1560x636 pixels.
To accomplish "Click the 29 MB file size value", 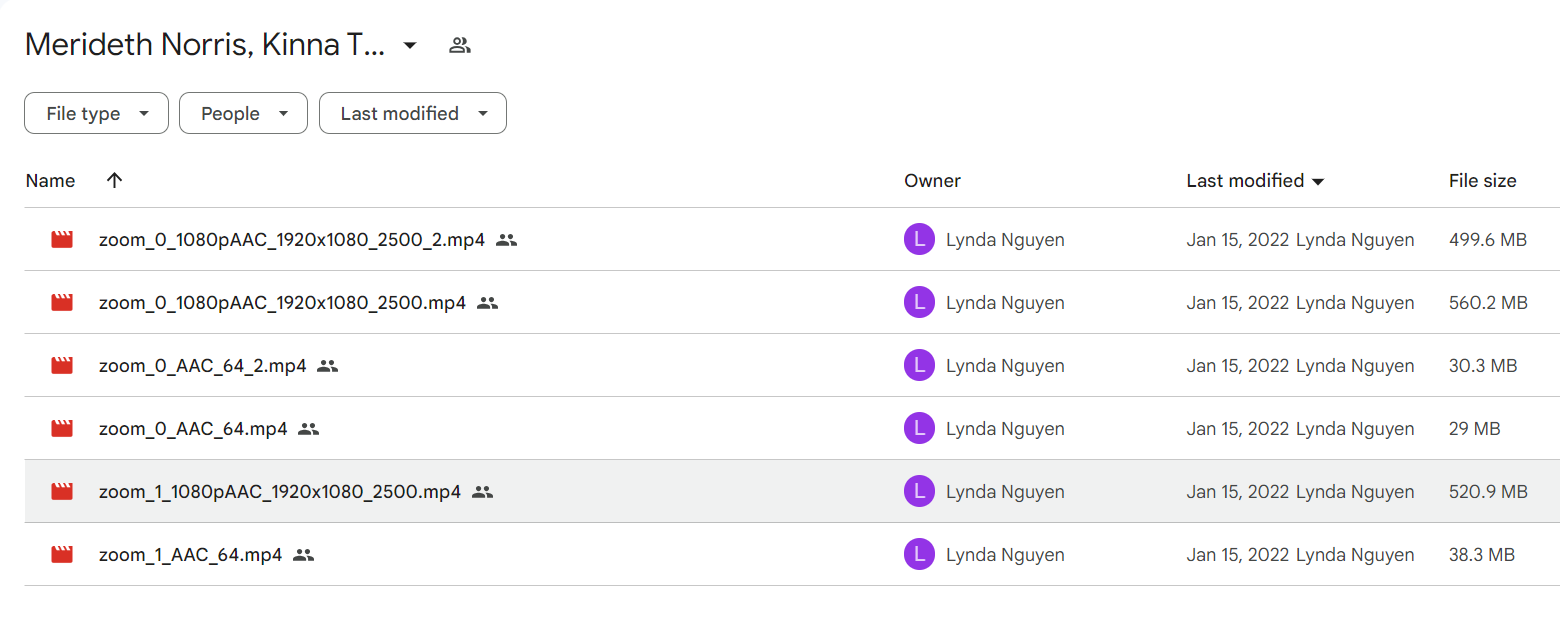I will pos(1474,429).
